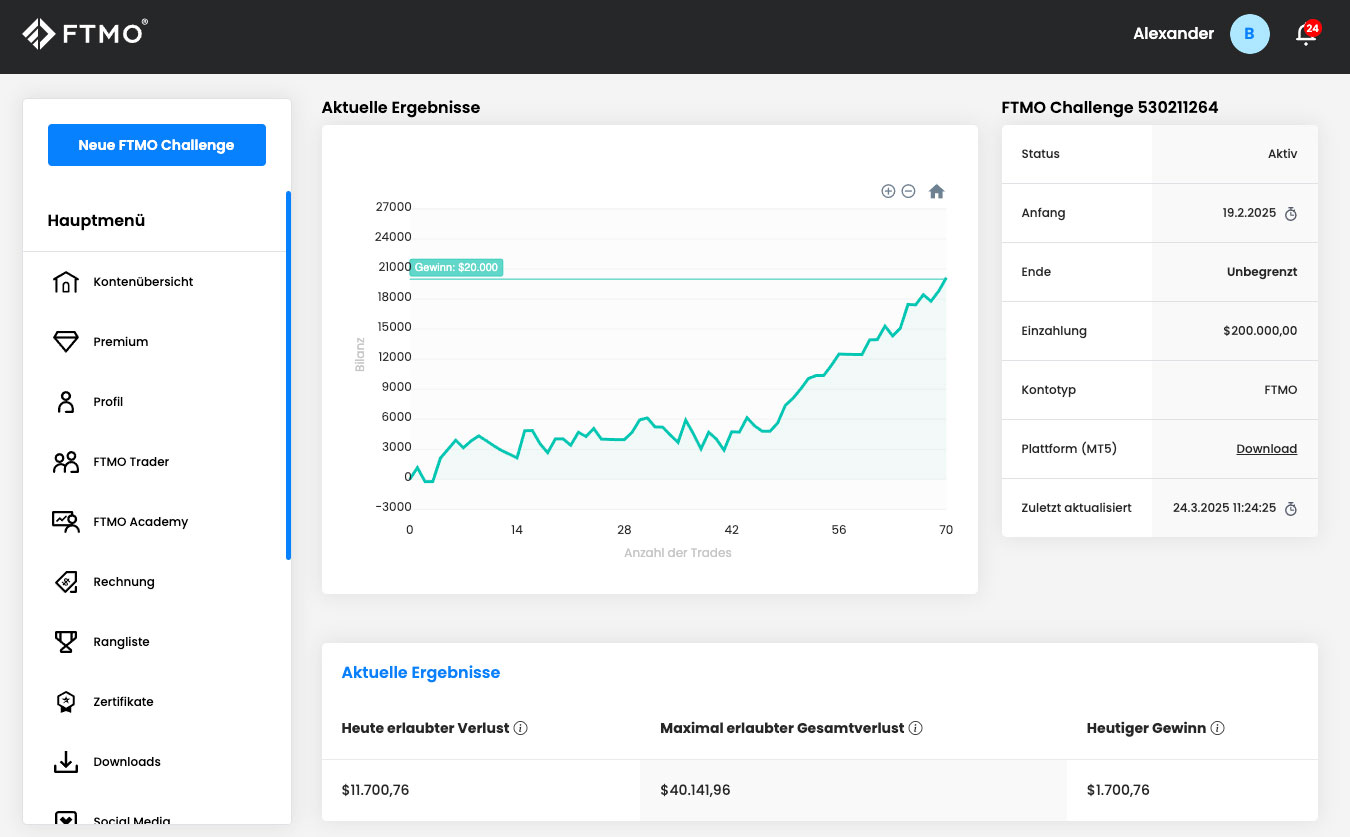The width and height of the screenshot is (1350, 837).
Task: Click the Premium diamond icon
Action: 65,342
